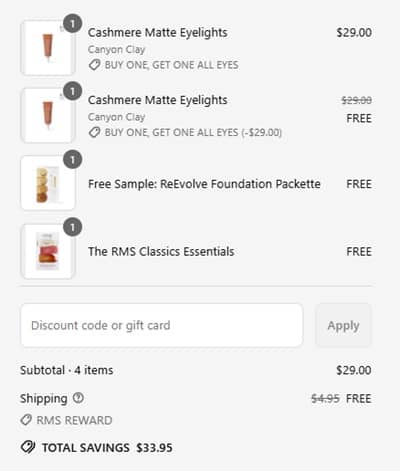Click the TOTAL SAVINGS tag icon
Image resolution: width=400 pixels, height=471 pixels.
(28, 447)
